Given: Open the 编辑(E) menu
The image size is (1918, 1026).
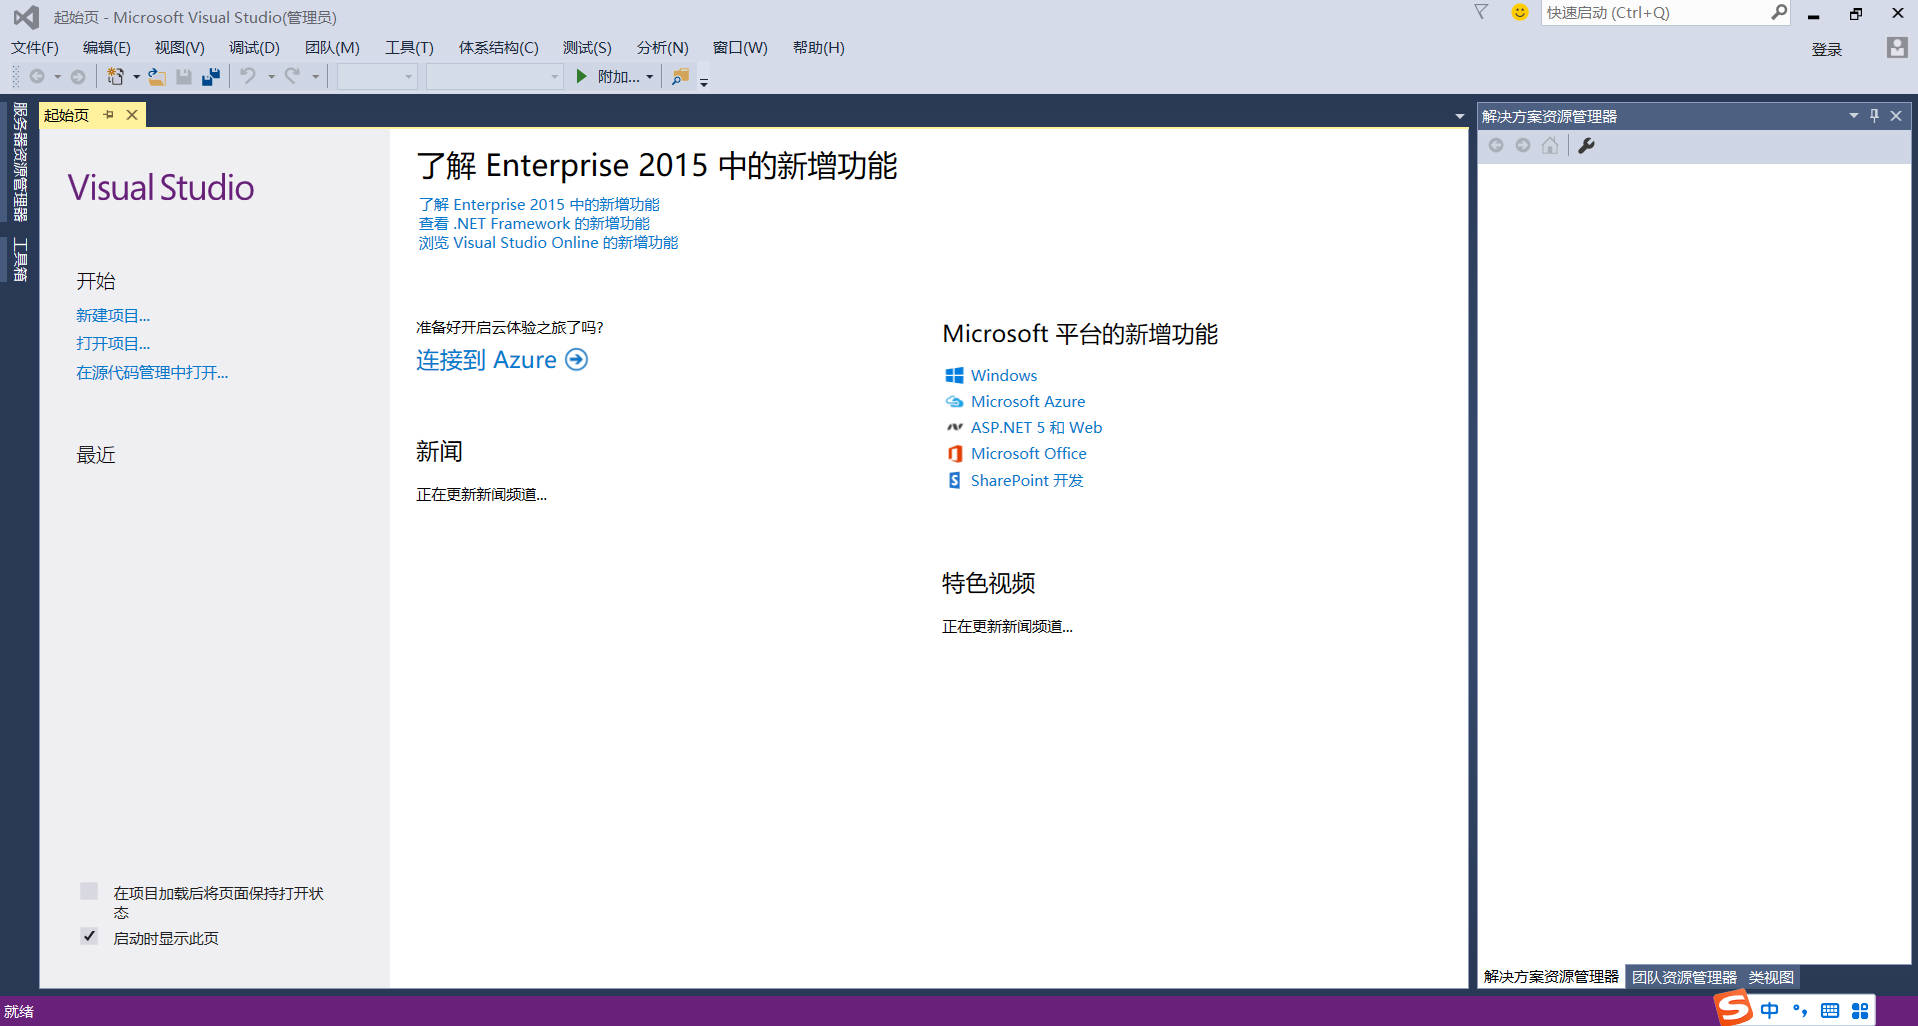Looking at the screenshot, I should [x=107, y=48].
